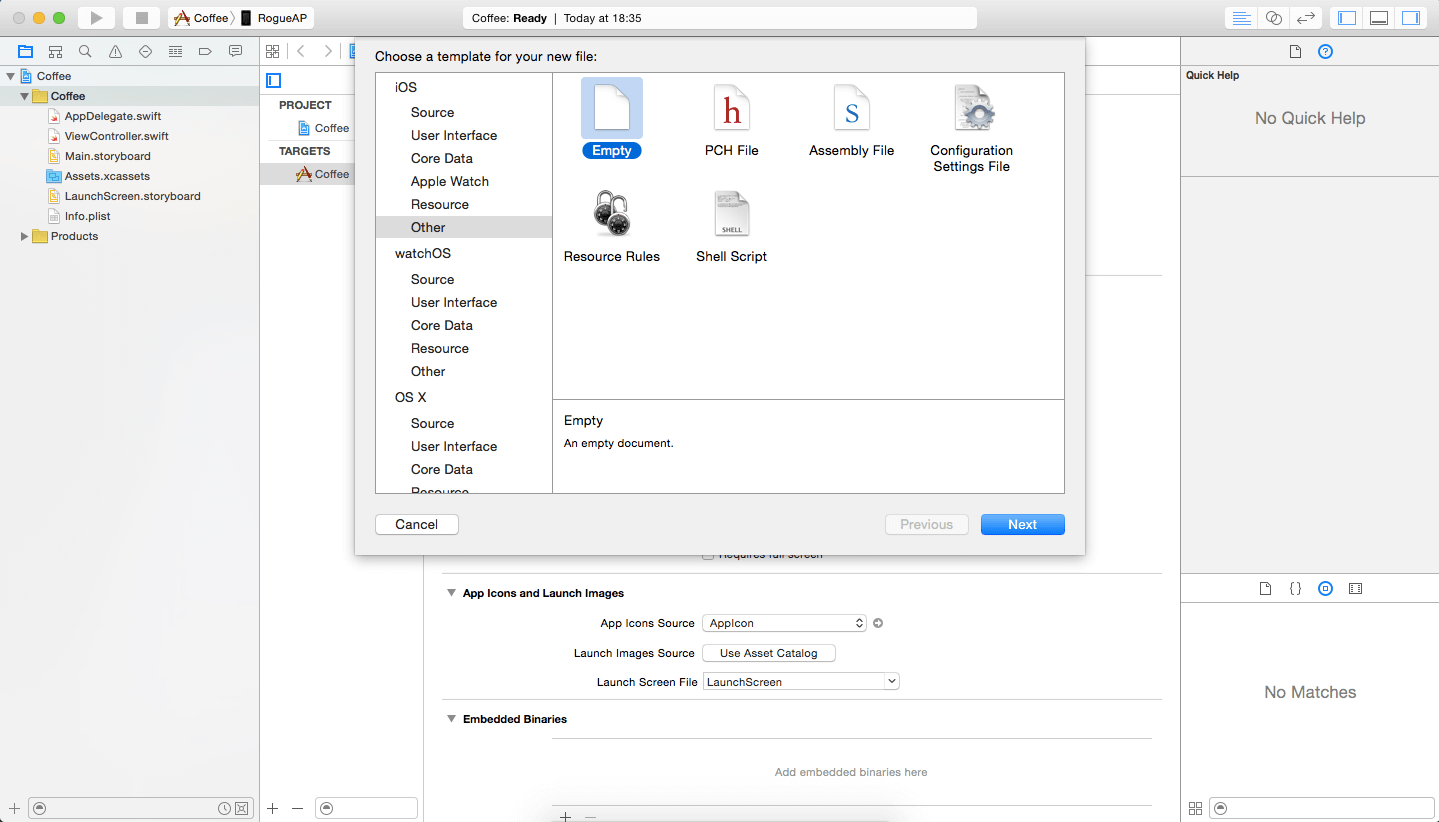Open Info.plist in navigator
The width and height of the screenshot is (1439, 822).
click(x=87, y=216)
